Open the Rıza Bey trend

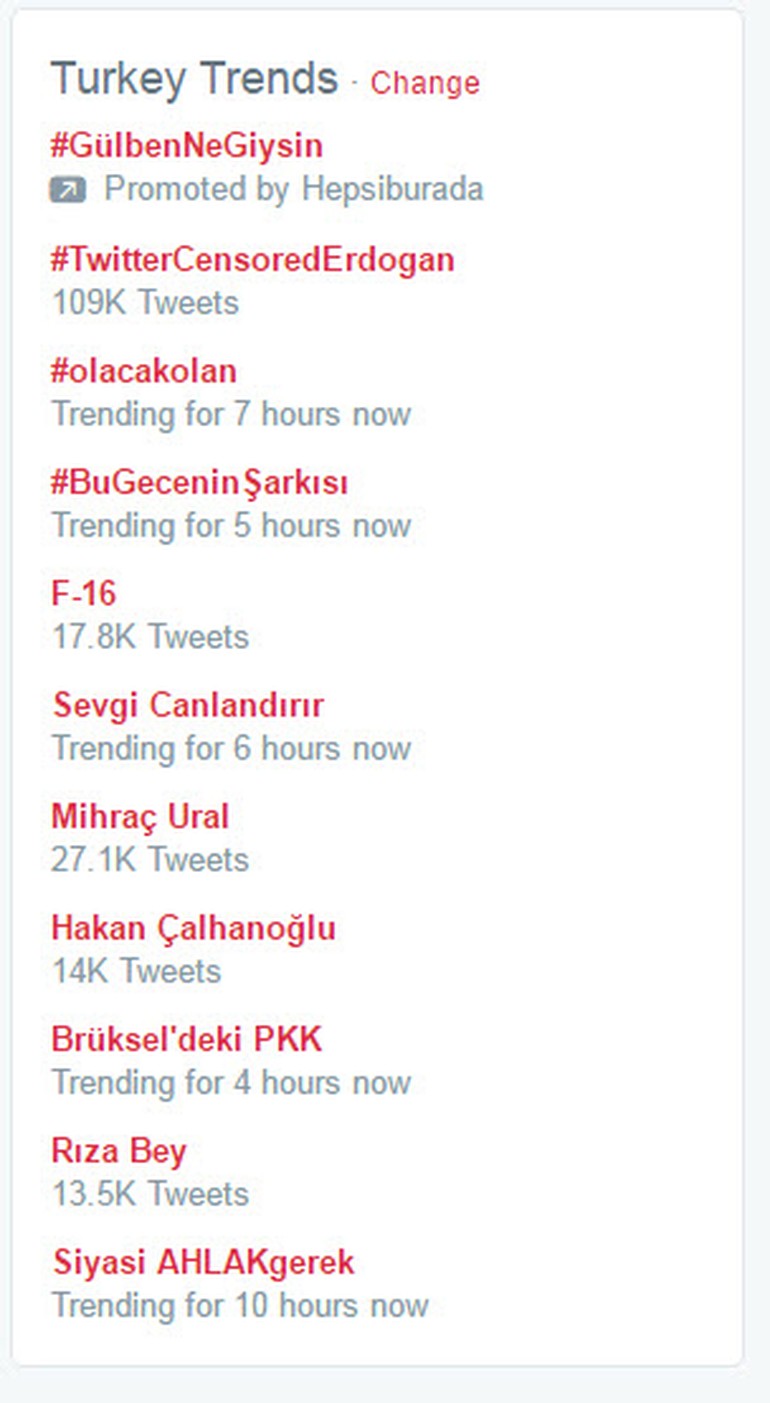pyautogui.click(x=118, y=1151)
